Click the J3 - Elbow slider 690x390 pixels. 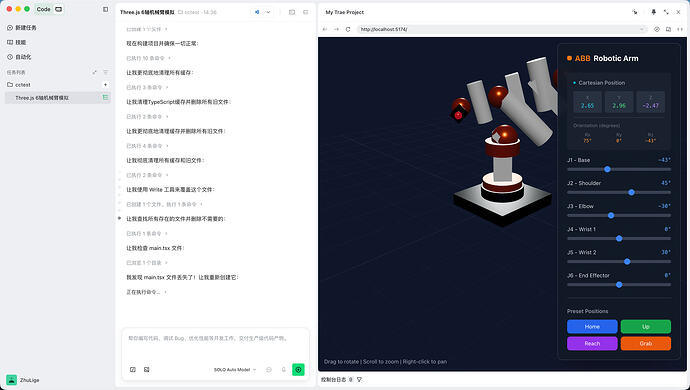[x=619, y=215]
